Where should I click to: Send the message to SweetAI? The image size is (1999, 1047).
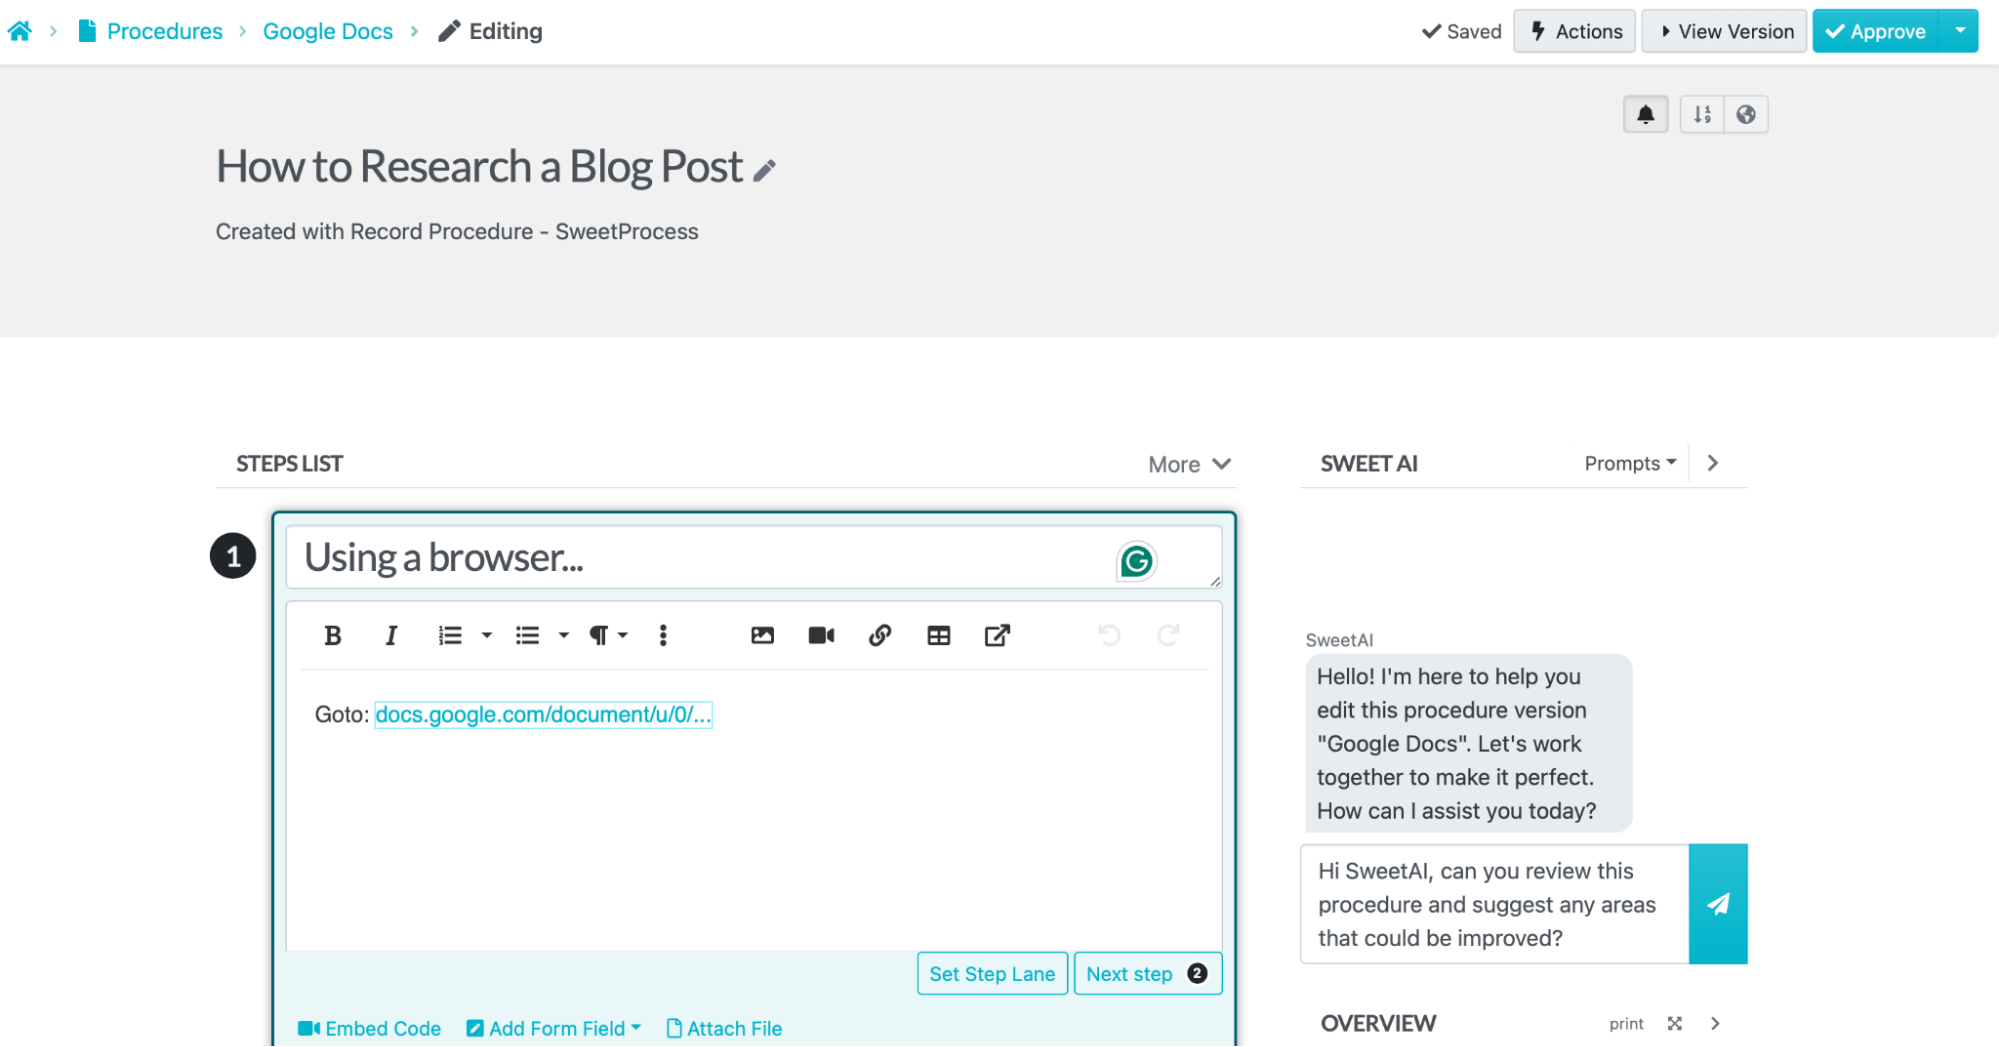pos(1718,904)
